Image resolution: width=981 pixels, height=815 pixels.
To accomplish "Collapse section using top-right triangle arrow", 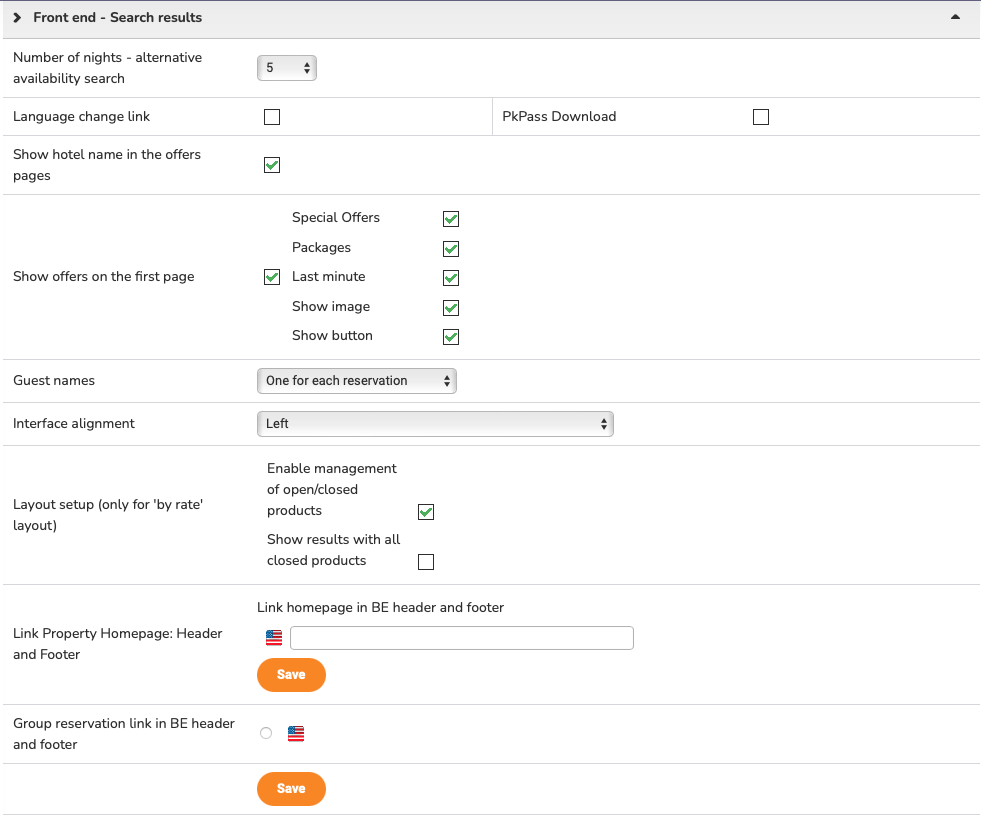I will click(x=955, y=17).
